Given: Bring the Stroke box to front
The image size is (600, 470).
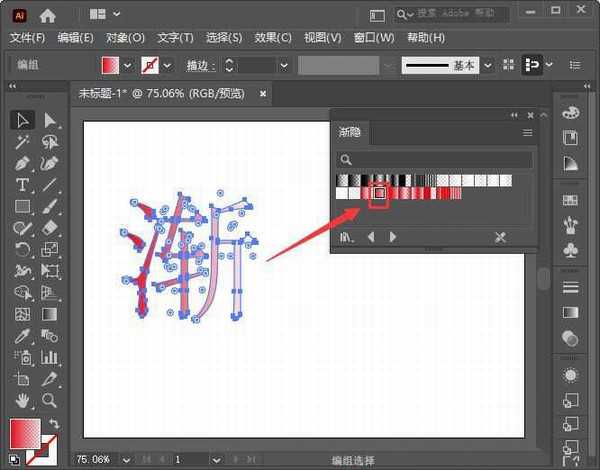Looking at the screenshot, I should pyautogui.click(x=42, y=452).
